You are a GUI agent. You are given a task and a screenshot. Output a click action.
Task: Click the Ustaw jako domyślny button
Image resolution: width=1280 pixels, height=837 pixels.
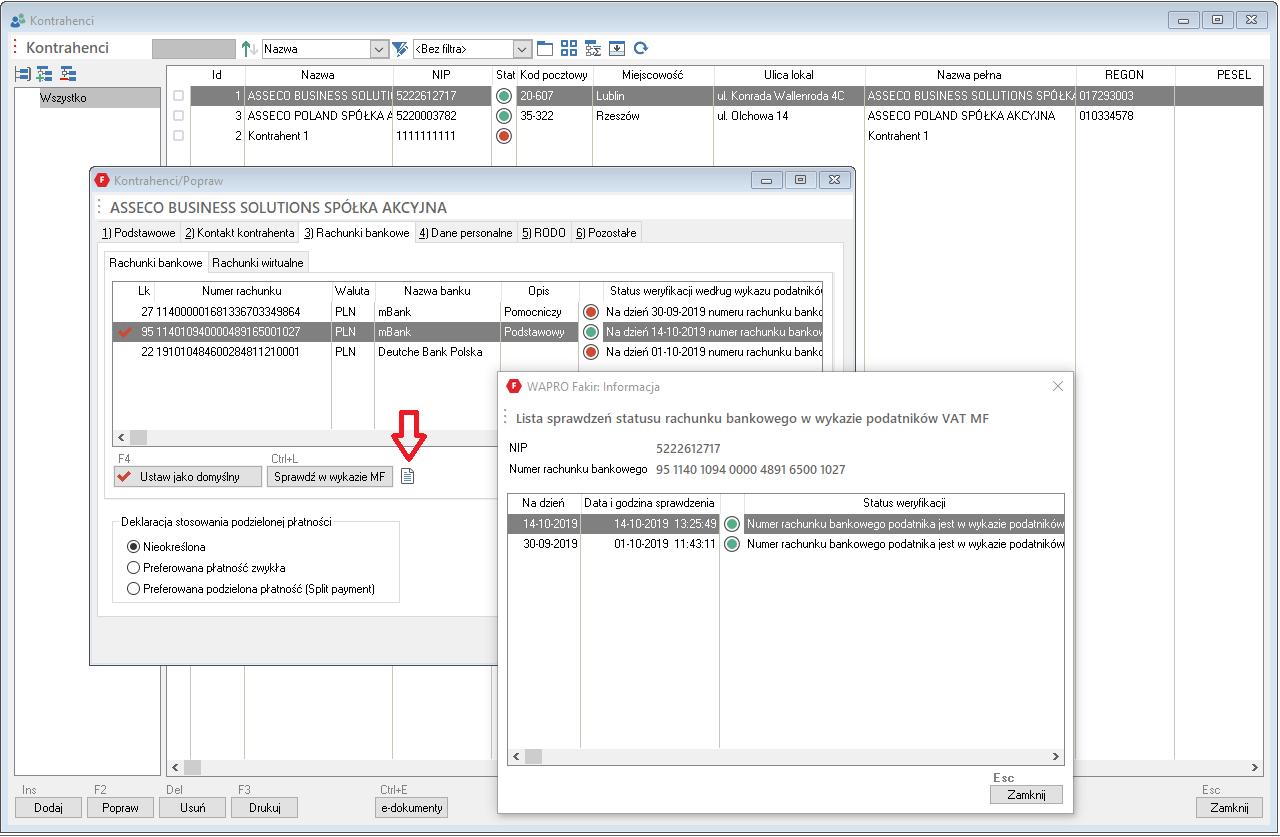tap(188, 477)
